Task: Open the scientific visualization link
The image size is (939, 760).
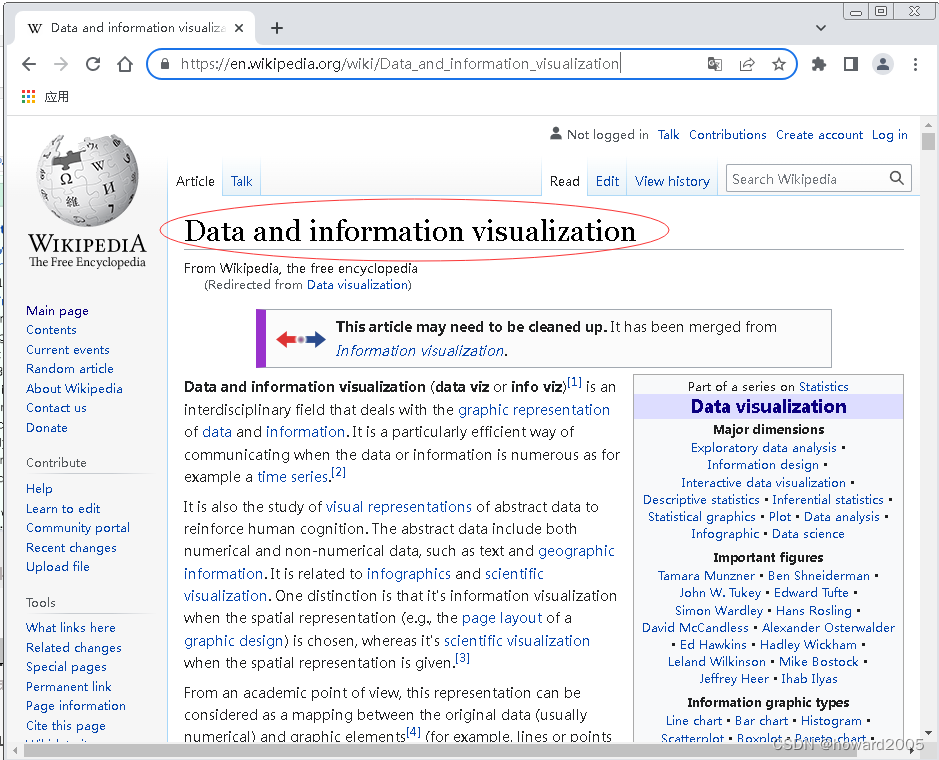Action: (x=517, y=641)
